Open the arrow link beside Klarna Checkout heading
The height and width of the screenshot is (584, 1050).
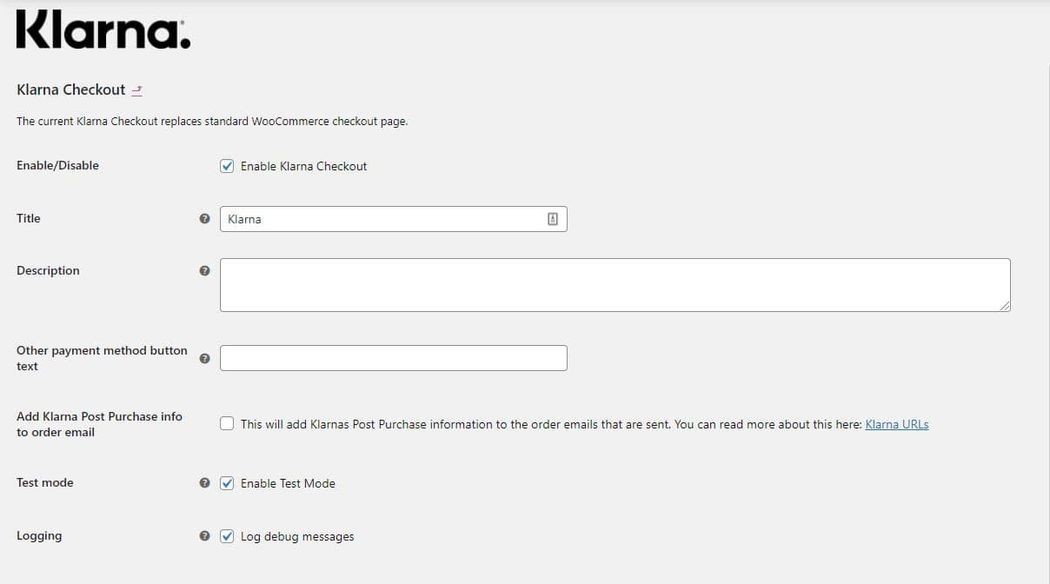pos(137,91)
